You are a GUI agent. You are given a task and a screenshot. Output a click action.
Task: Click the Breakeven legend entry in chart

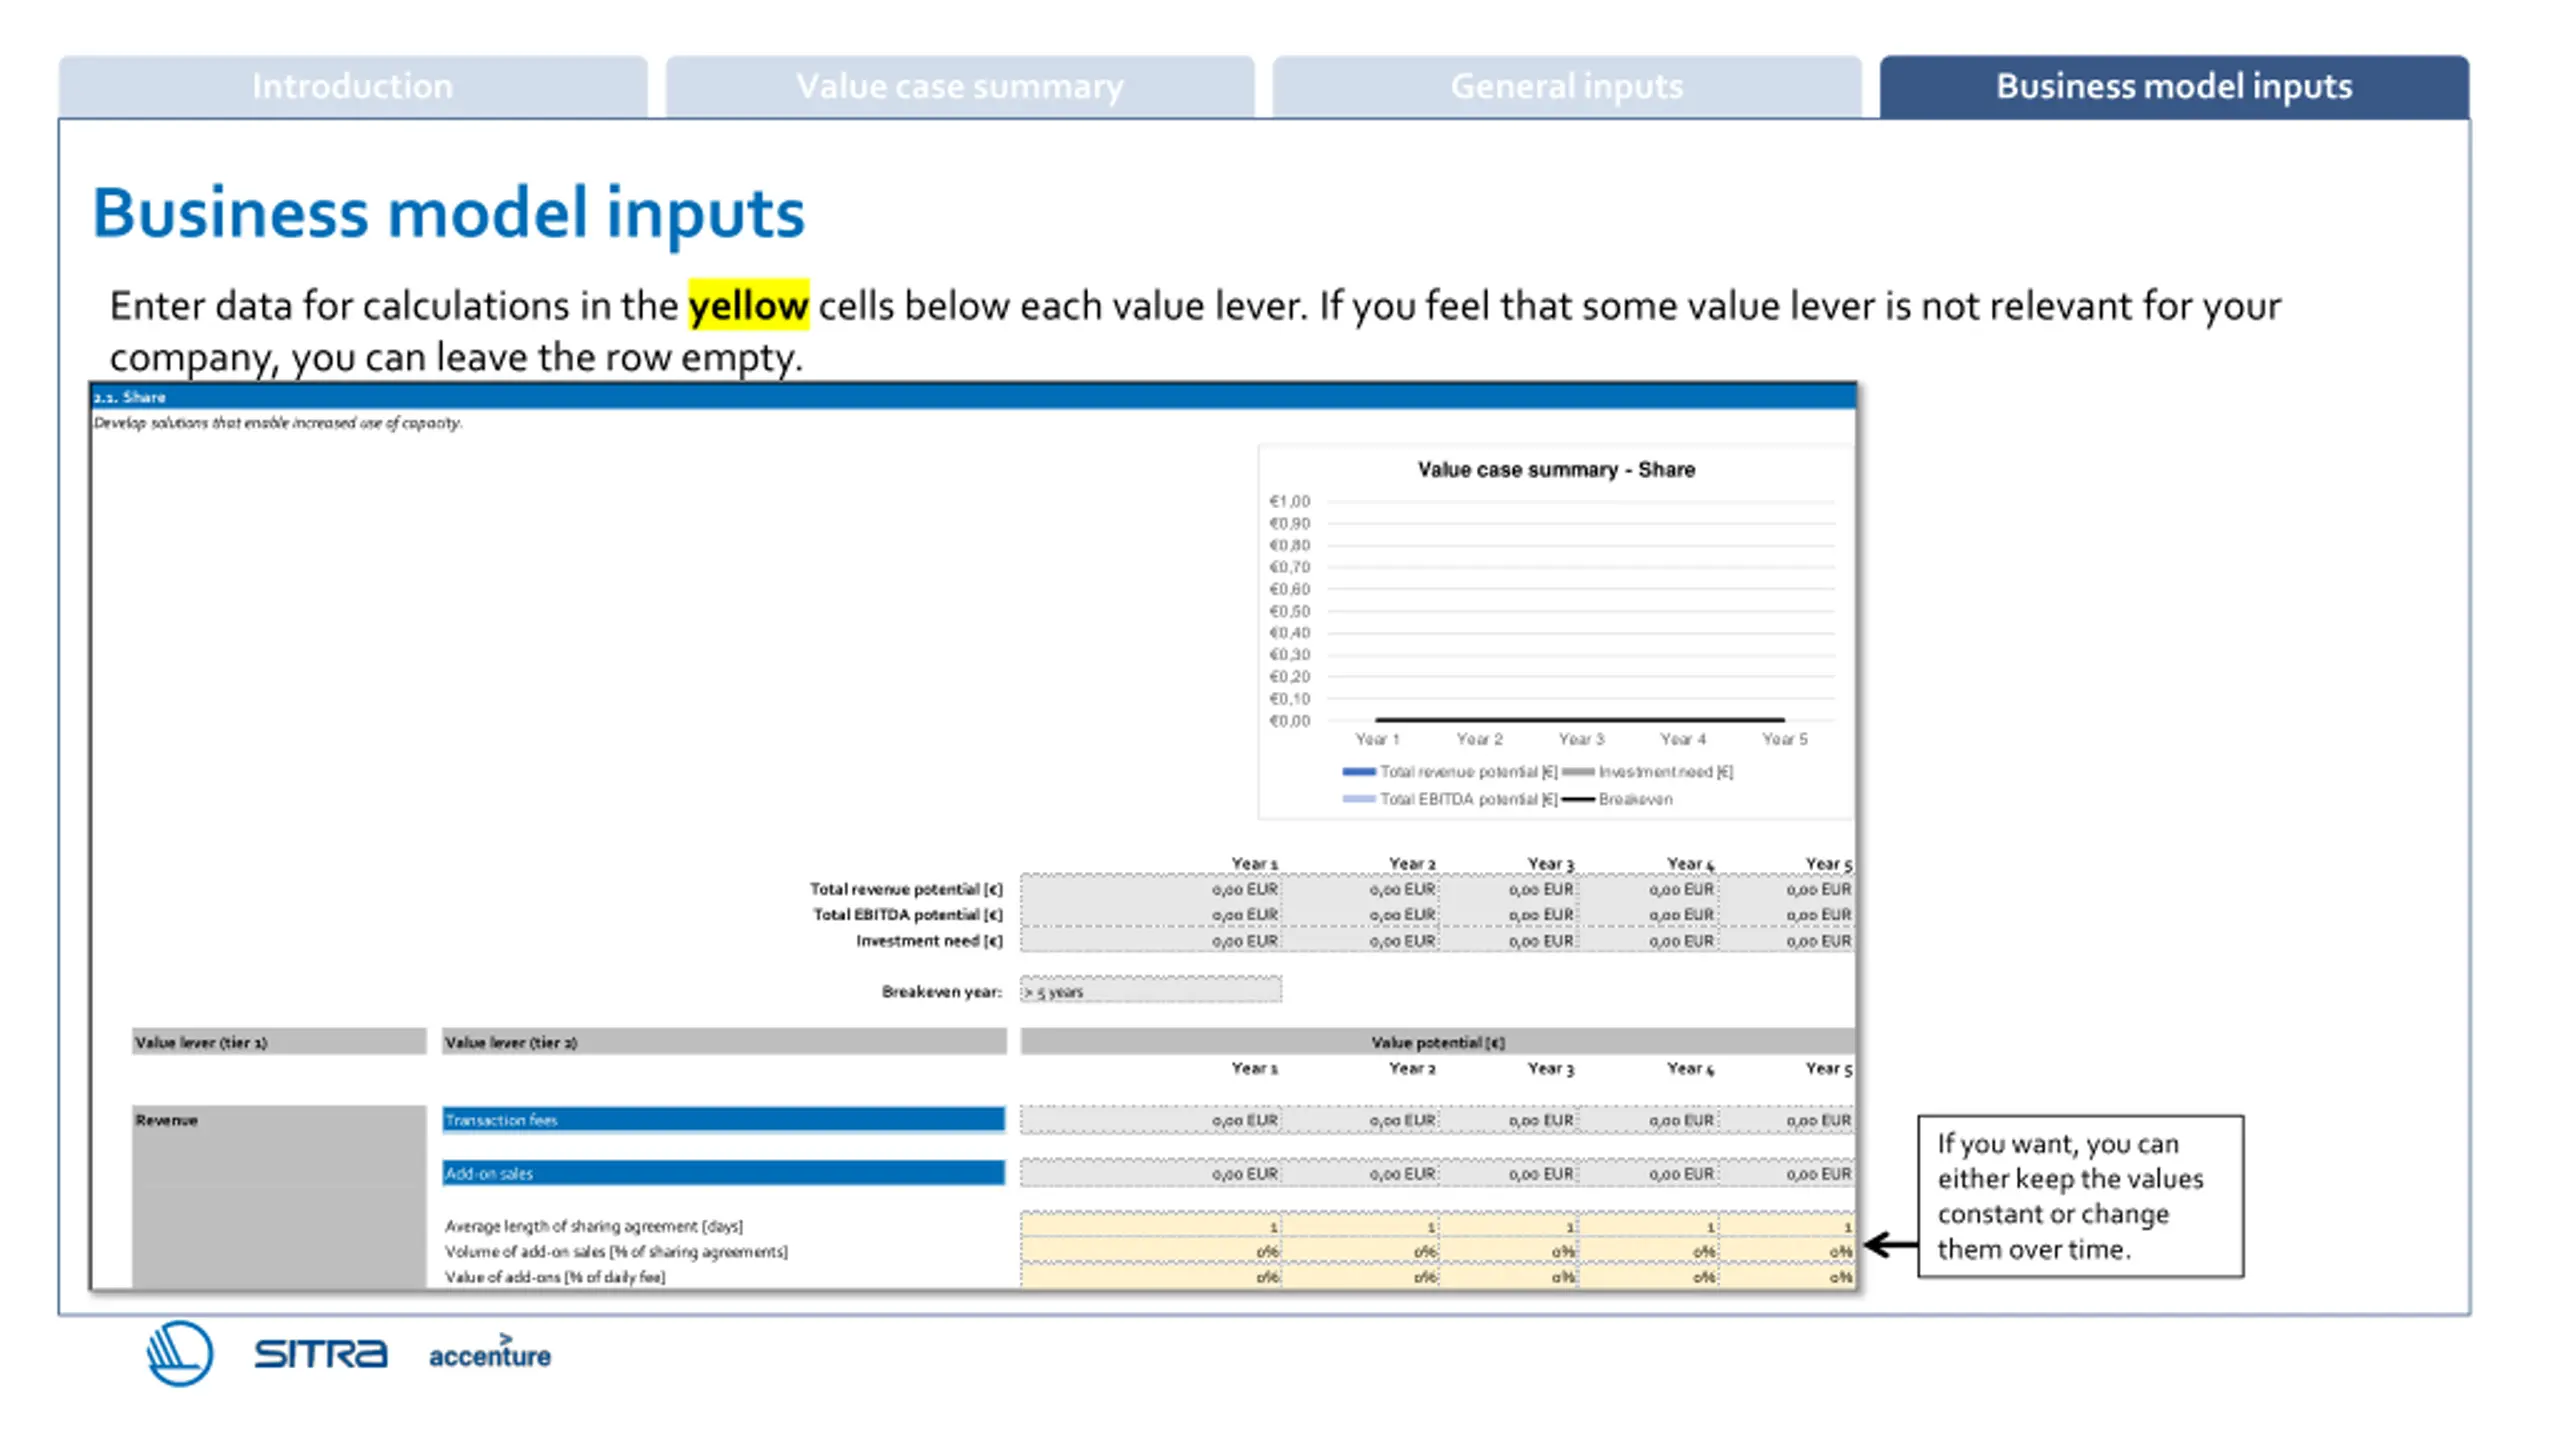point(1617,799)
